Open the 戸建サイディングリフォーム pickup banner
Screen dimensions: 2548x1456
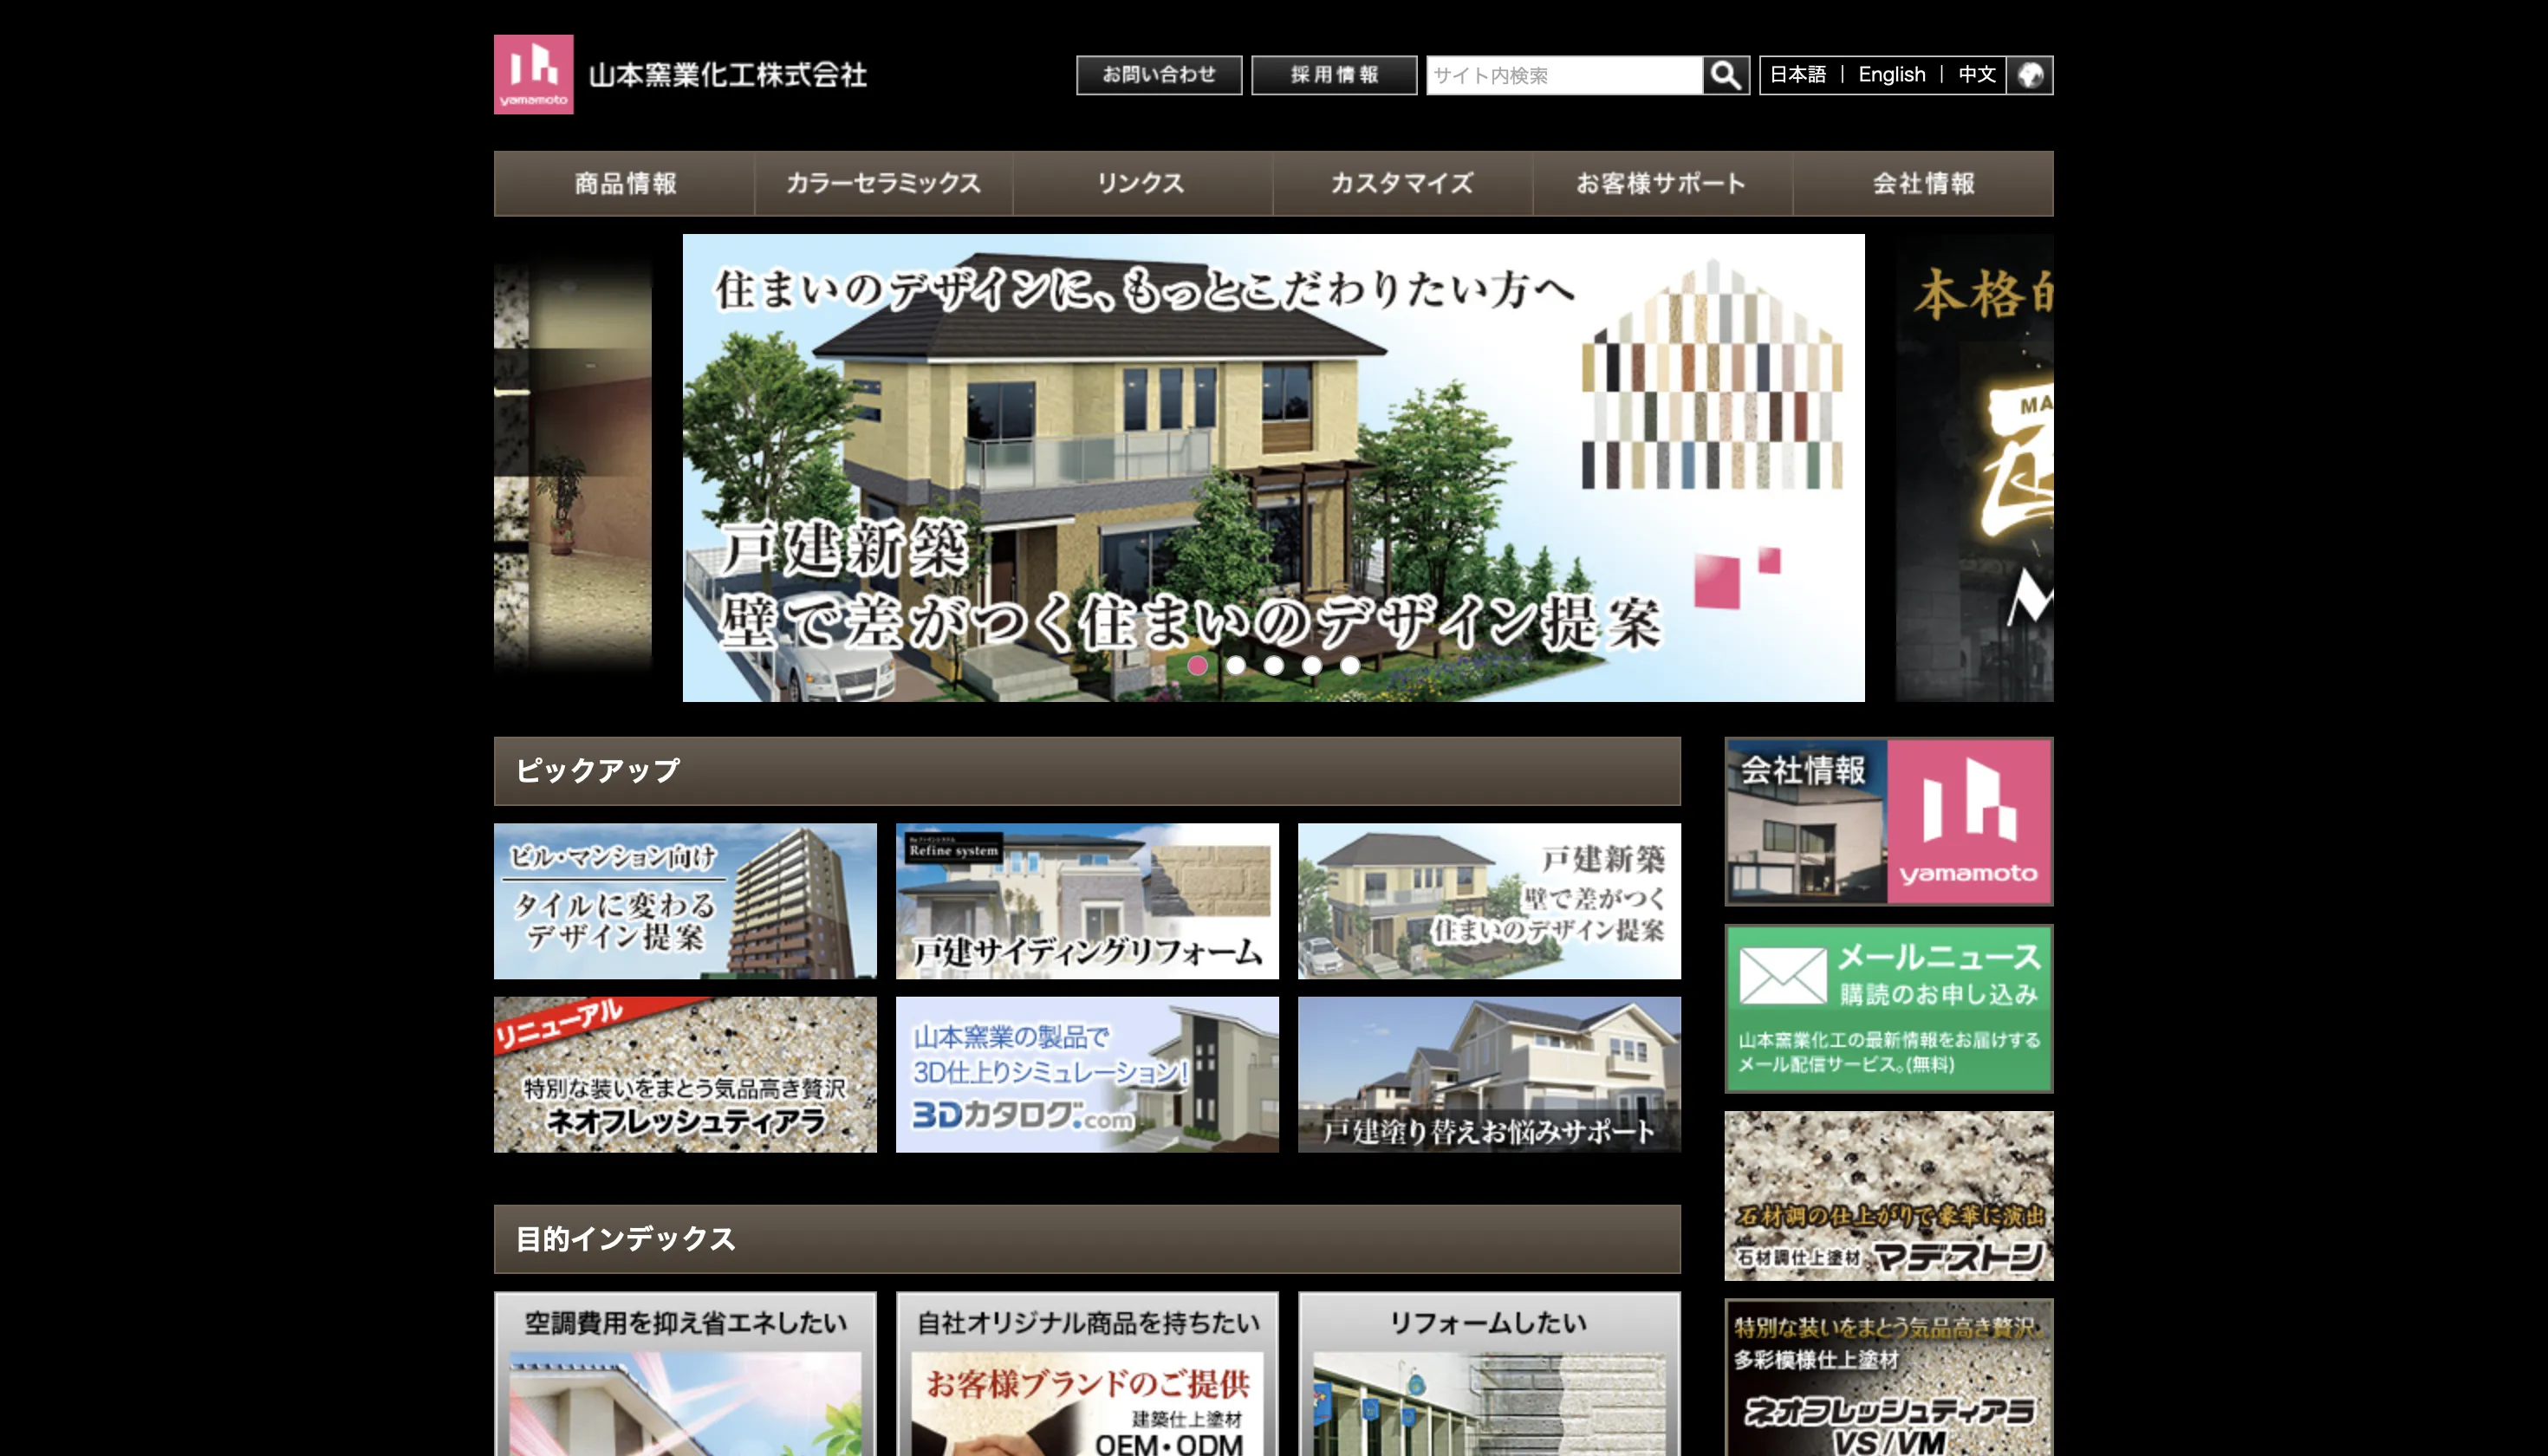[1086, 900]
